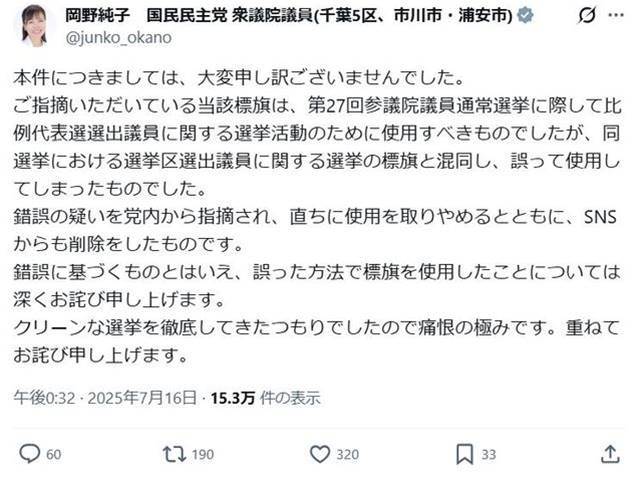The image size is (640, 478).
Task: Click the paragraph mentioning SNS deletion
Action: (320, 230)
